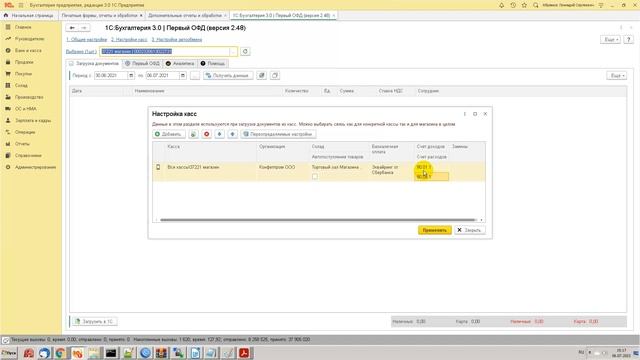Open Операции section in sidebar
Screen dimensions: 640x360
pyautogui.click(x=25, y=132)
